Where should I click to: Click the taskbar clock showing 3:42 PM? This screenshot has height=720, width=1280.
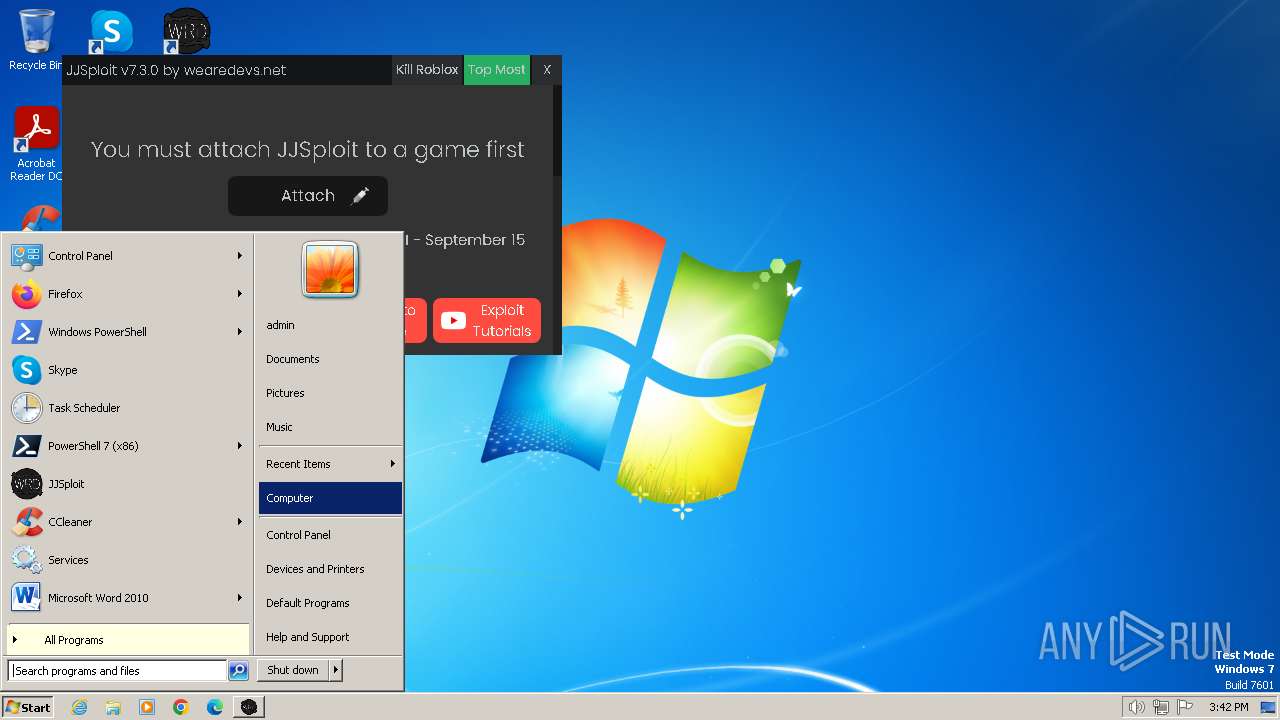[x=1228, y=707]
